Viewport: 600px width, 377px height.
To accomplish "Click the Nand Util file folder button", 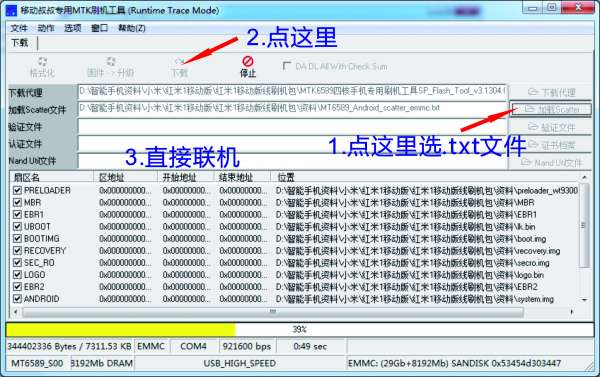I will pyautogui.click(x=550, y=163).
